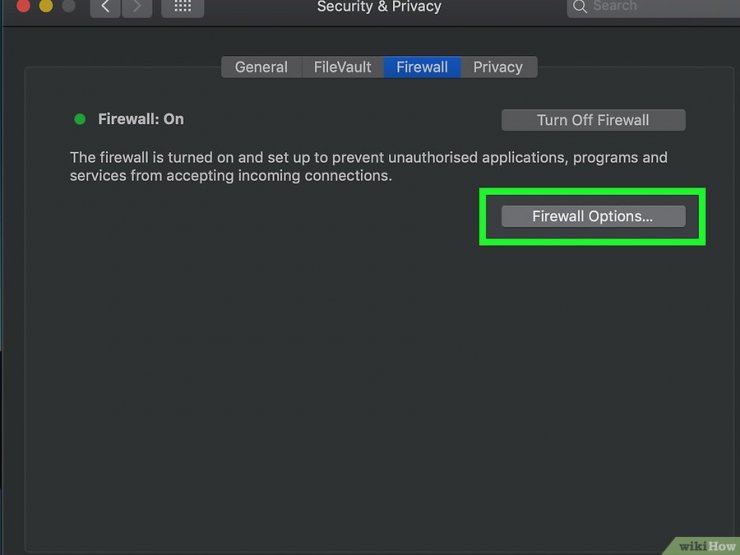740x555 pixels.
Task: Show all preferences via the grid icon
Action: coord(183,7)
